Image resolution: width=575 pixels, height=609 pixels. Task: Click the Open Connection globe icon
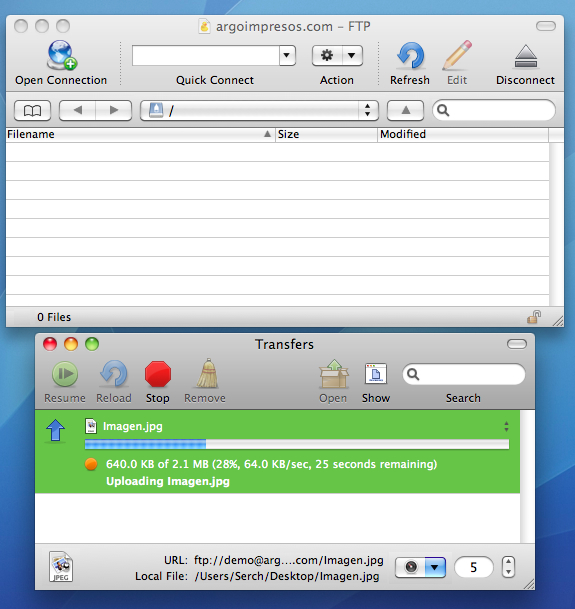(x=61, y=55)
